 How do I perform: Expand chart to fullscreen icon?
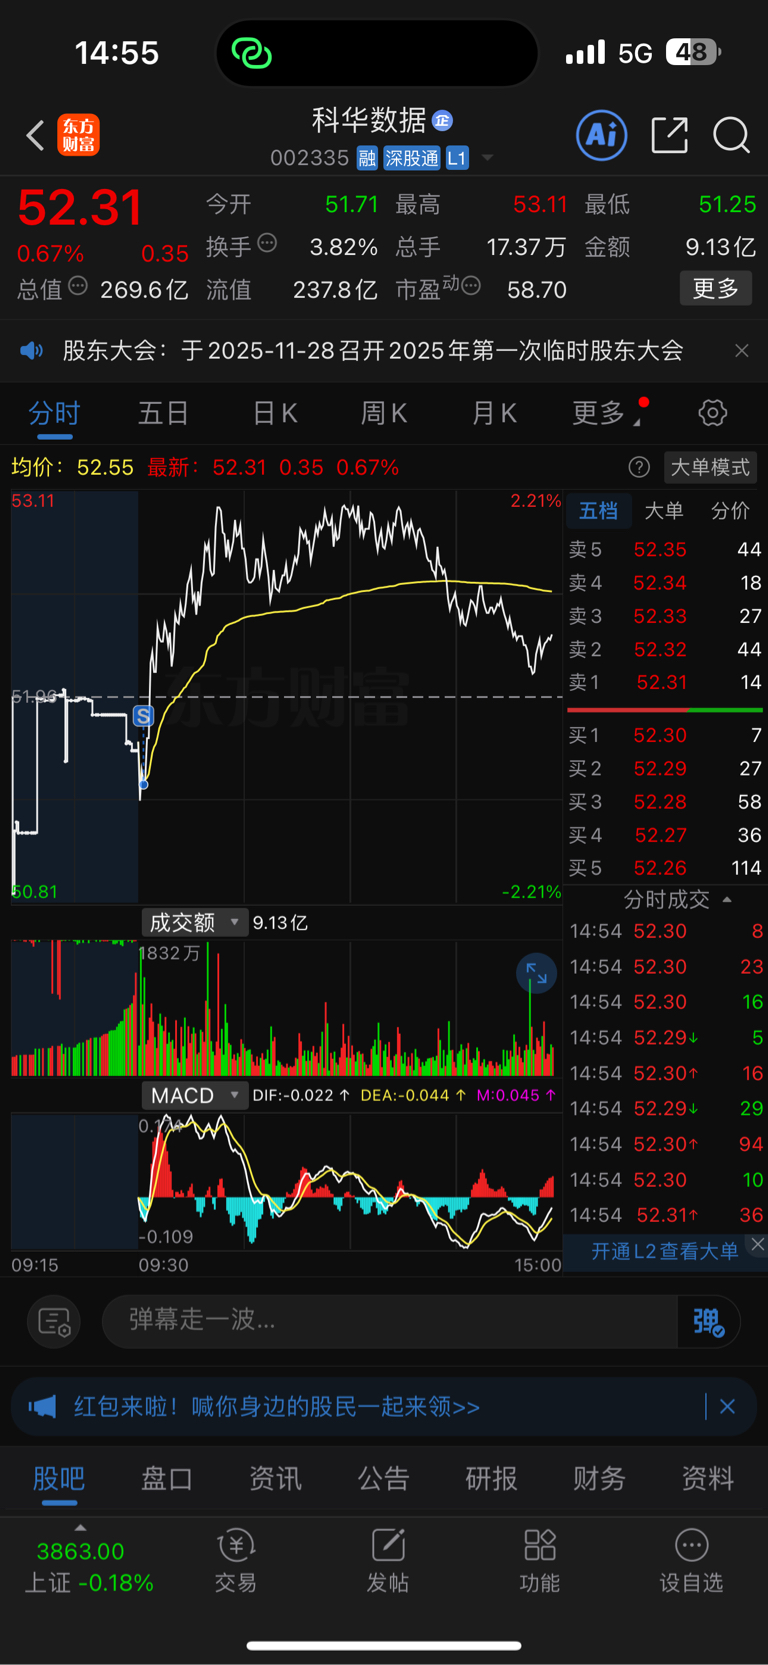click(x=537, y=973)
